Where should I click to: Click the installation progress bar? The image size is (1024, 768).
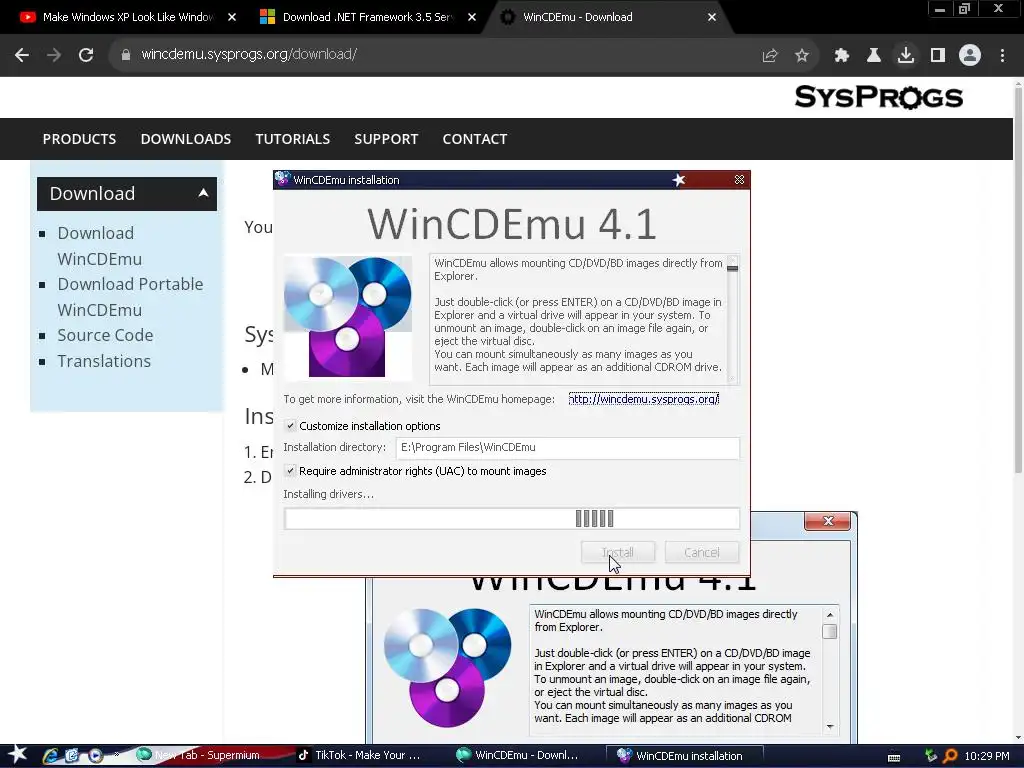(x=511, y=519)
